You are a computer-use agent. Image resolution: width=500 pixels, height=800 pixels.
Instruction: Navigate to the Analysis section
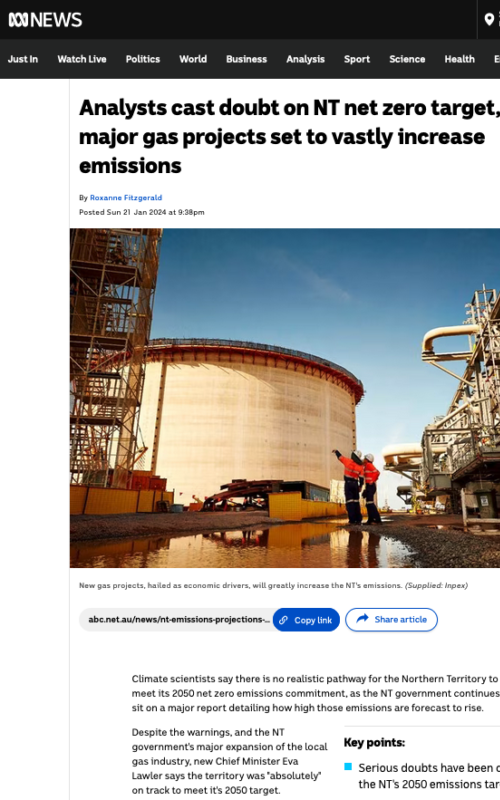tap(306, 59)
